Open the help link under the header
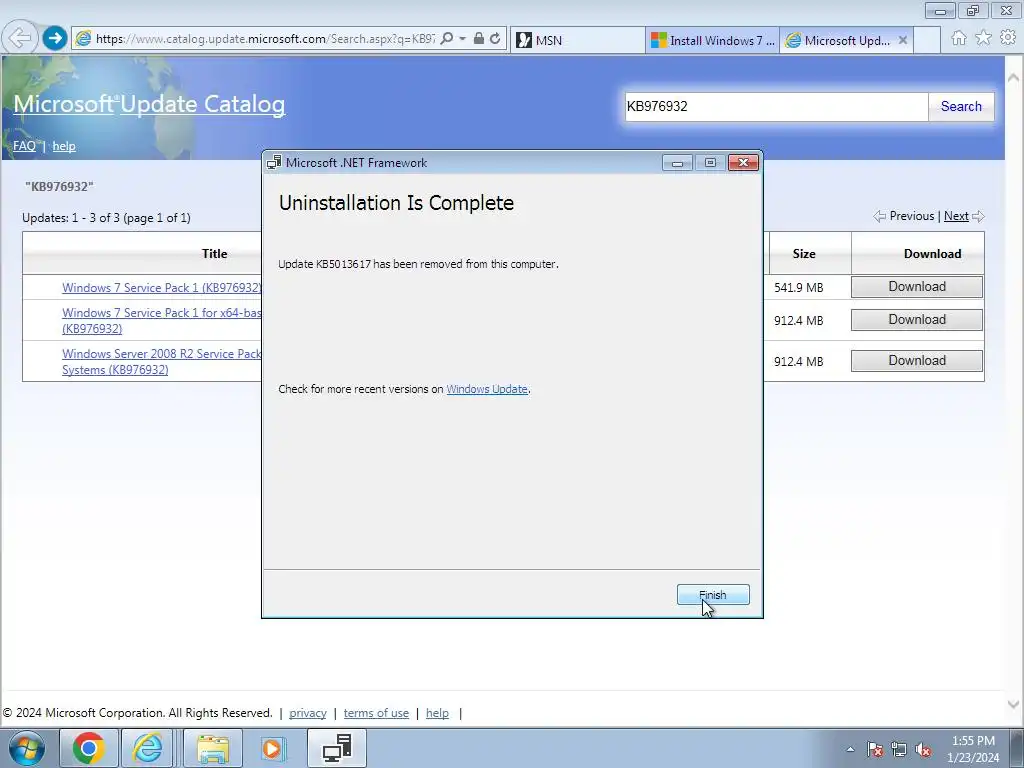 click(x=64, y=146)
